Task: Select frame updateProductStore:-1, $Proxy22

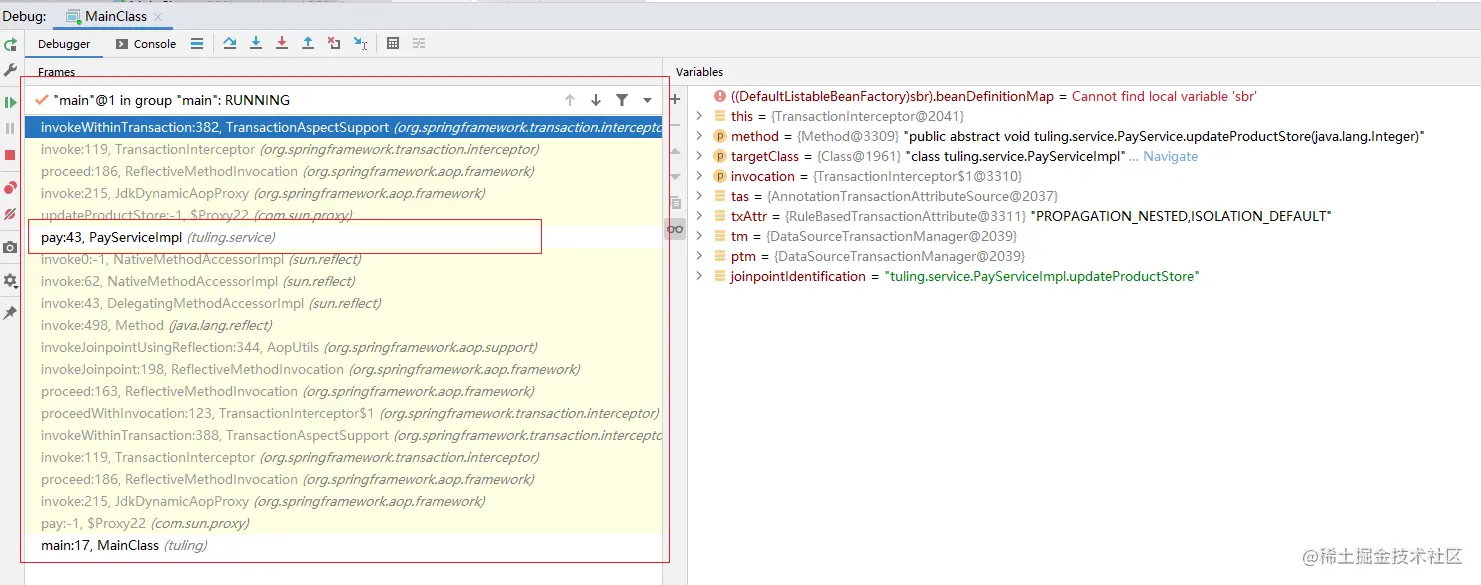Action: tap(343, 215)
